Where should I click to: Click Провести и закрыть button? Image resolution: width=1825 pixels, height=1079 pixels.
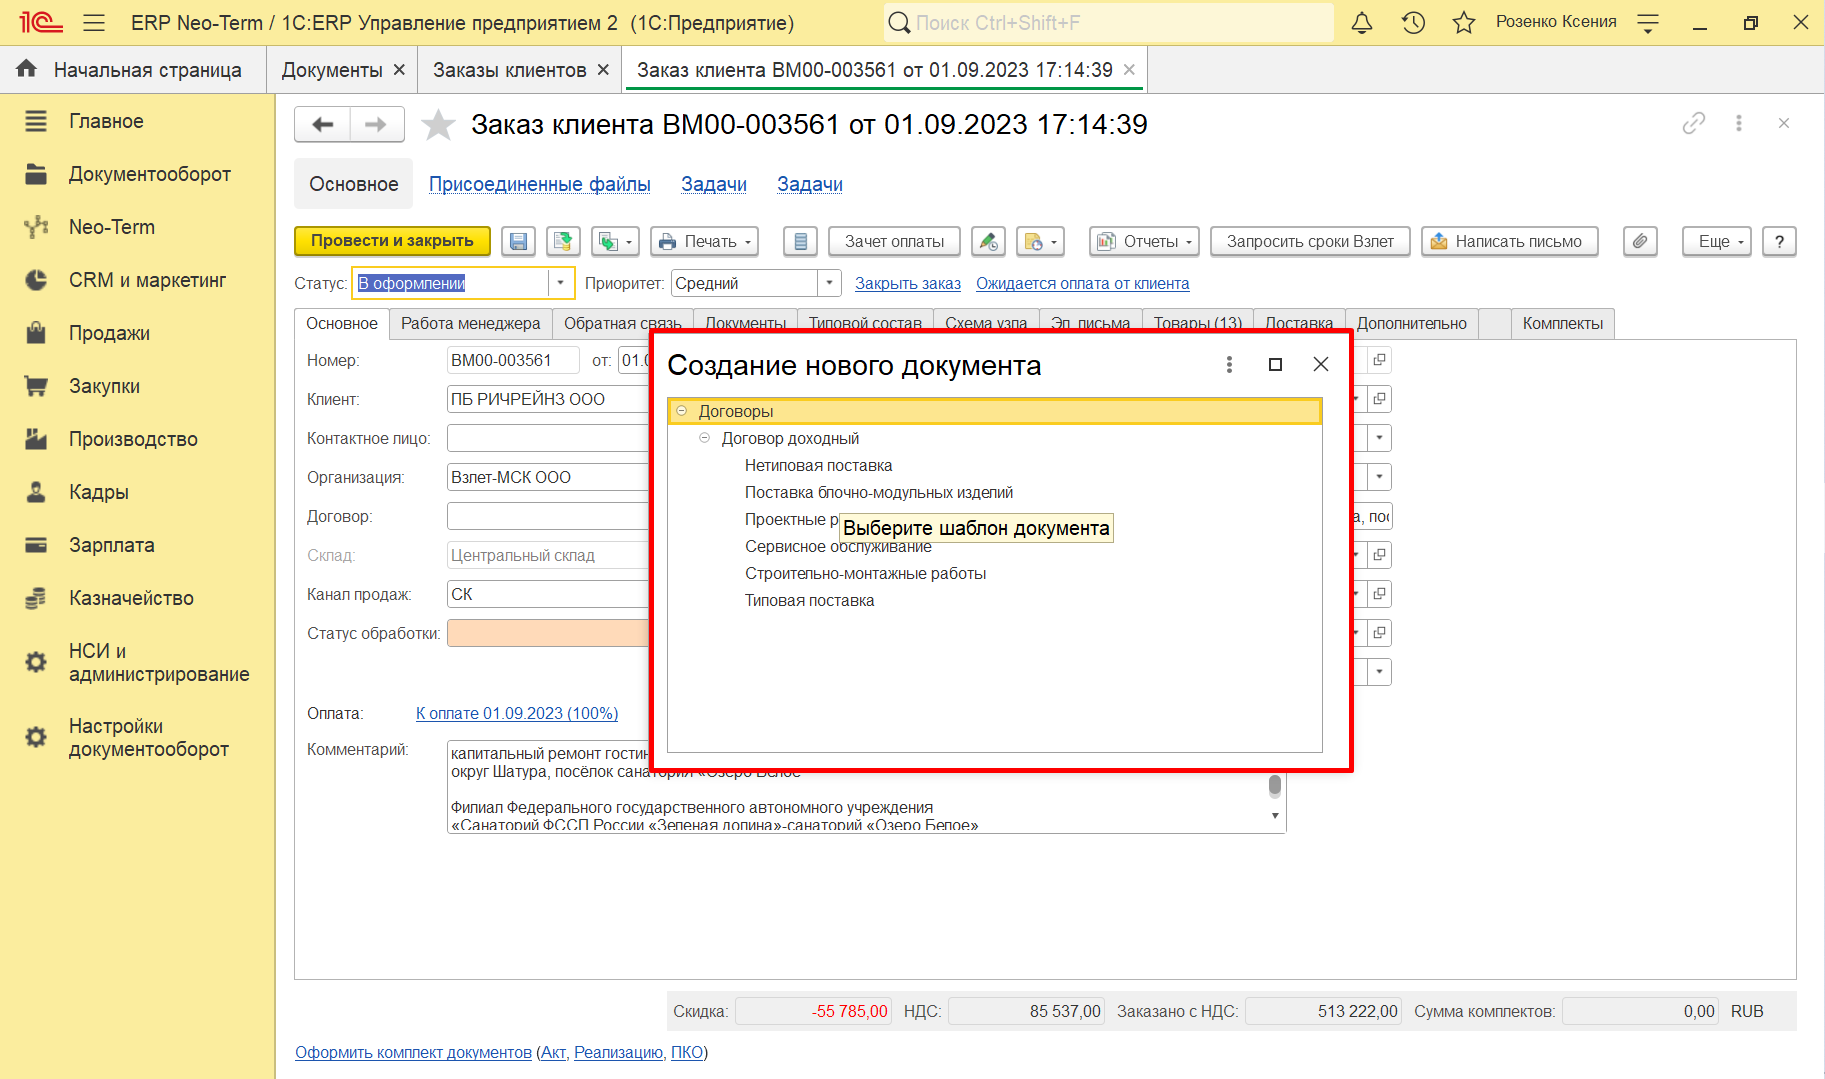[x=392, y=241]
